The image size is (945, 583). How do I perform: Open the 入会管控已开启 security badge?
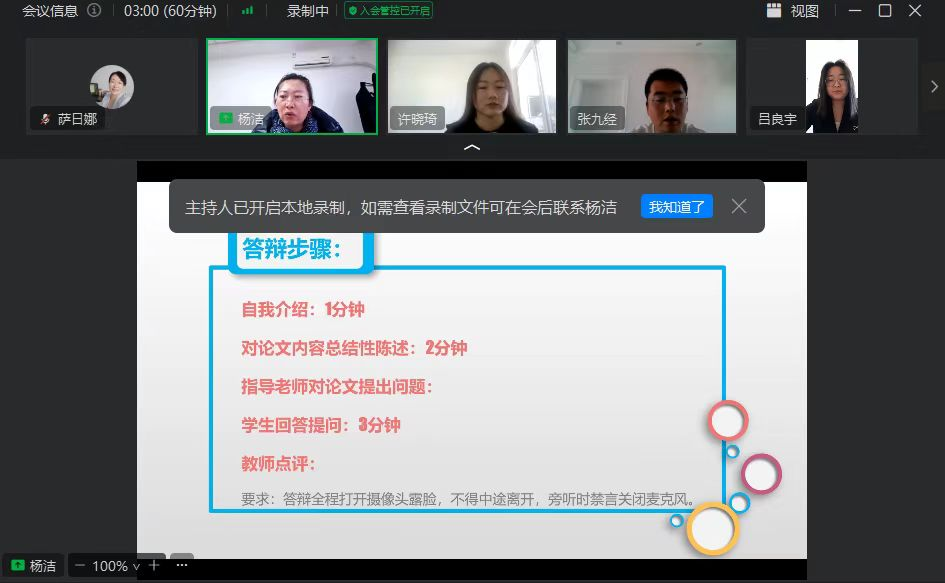click(x=388, y=10)
